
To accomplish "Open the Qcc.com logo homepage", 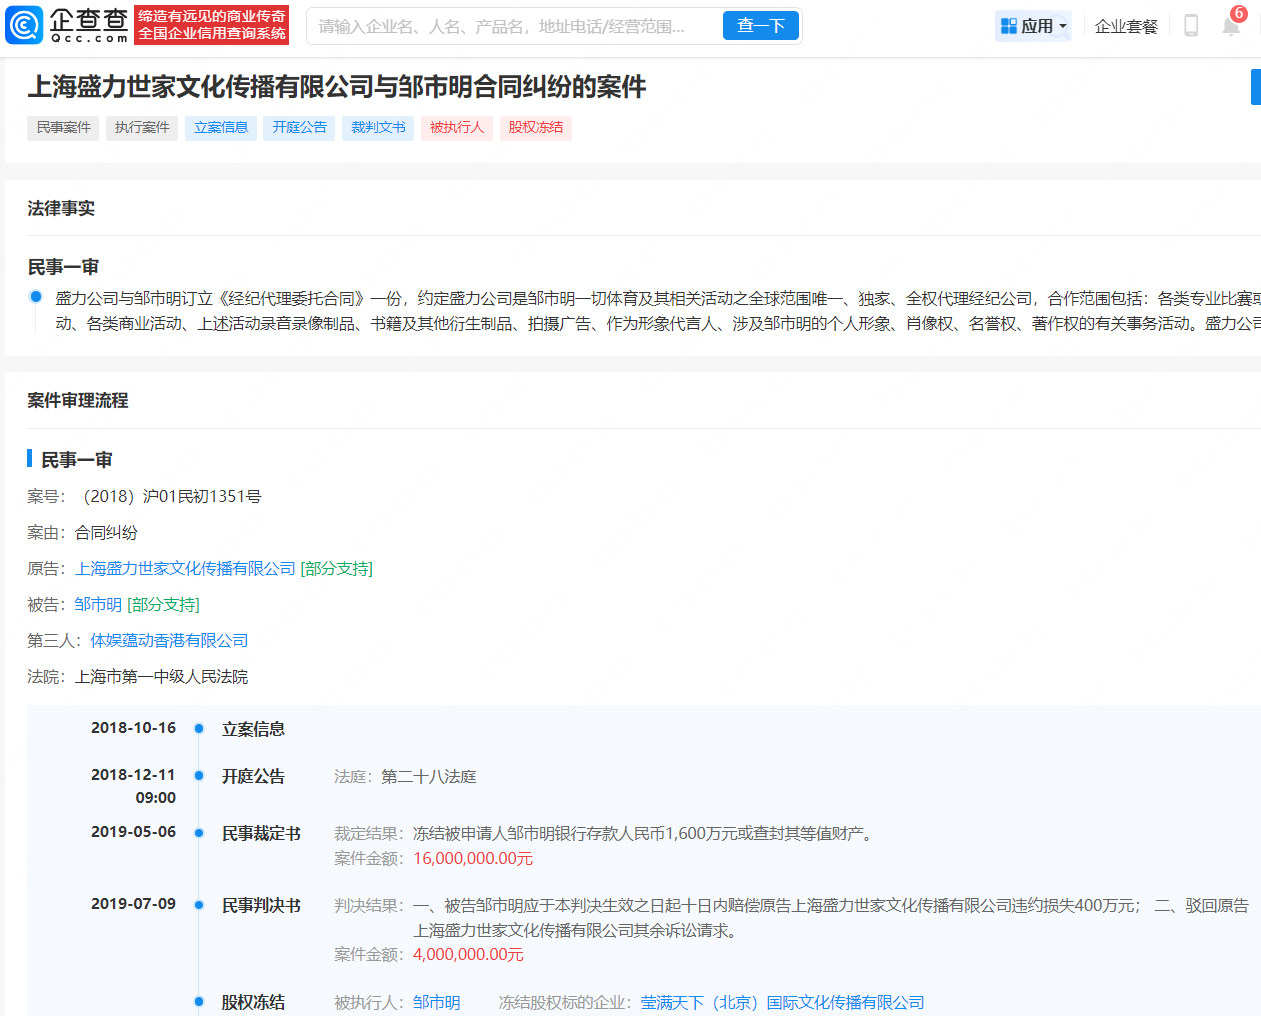I will click(67, 25).
